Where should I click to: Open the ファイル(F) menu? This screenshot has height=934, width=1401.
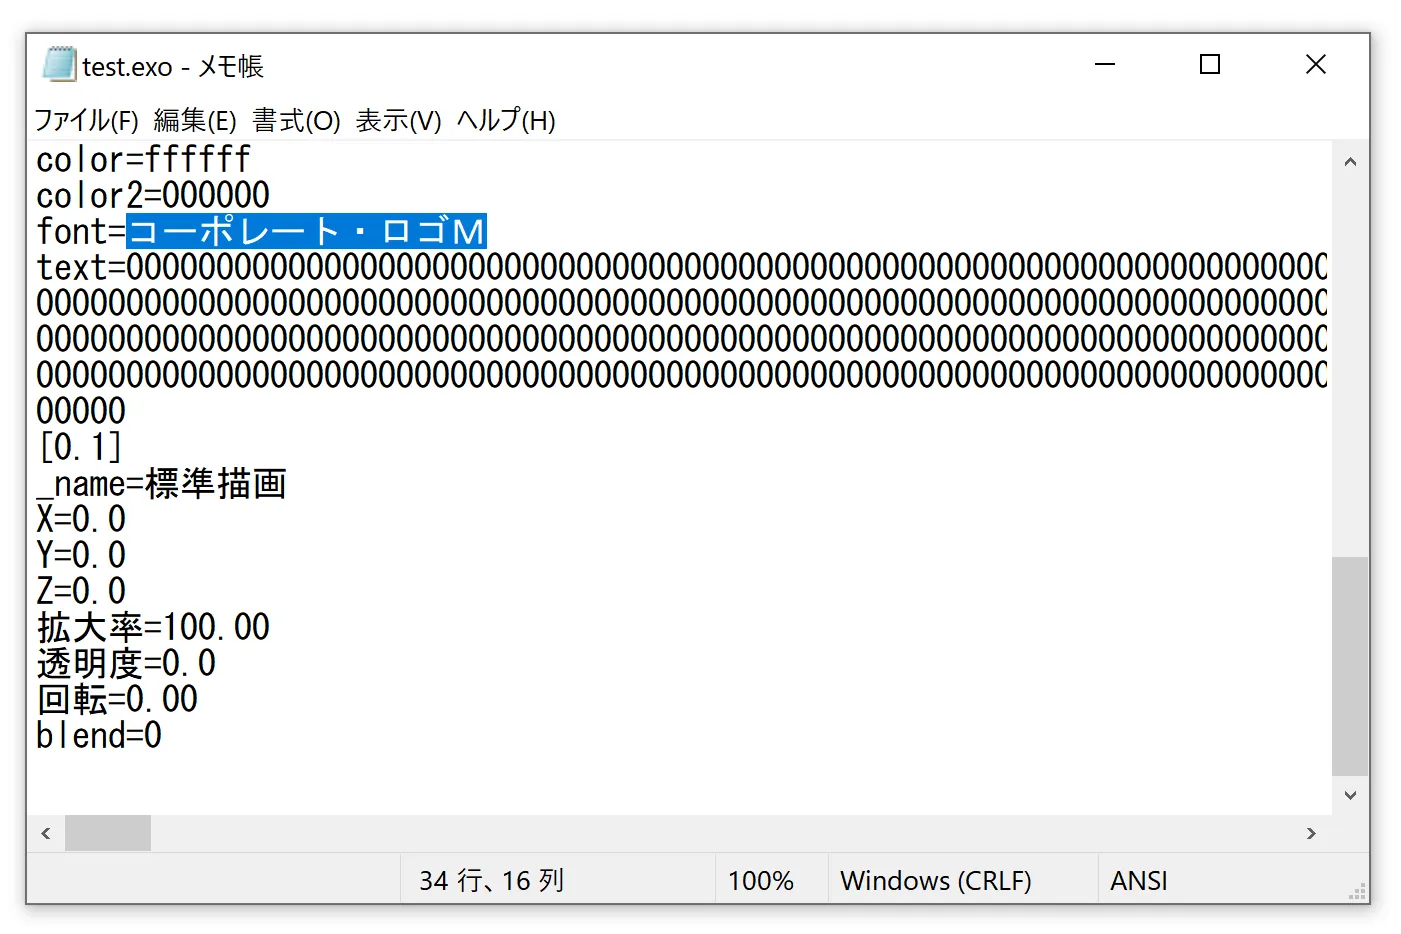[86, 121]
